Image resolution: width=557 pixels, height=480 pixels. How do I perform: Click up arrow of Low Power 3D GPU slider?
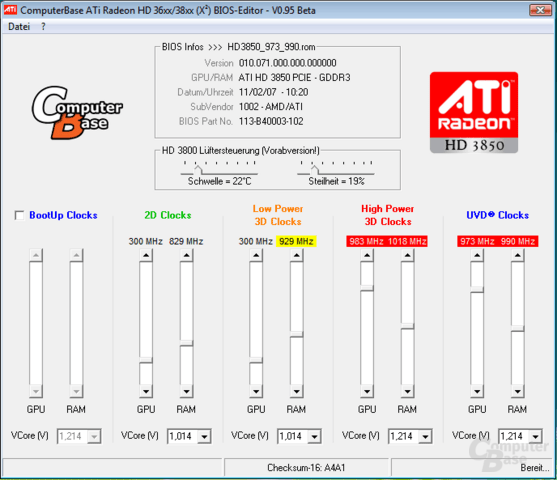256,255
